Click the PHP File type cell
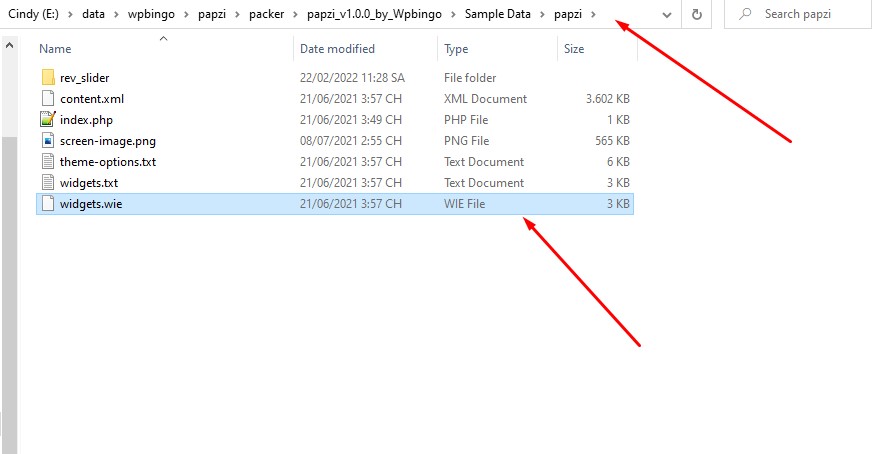Viewport: 873px width, 454px height. [466, 120]
